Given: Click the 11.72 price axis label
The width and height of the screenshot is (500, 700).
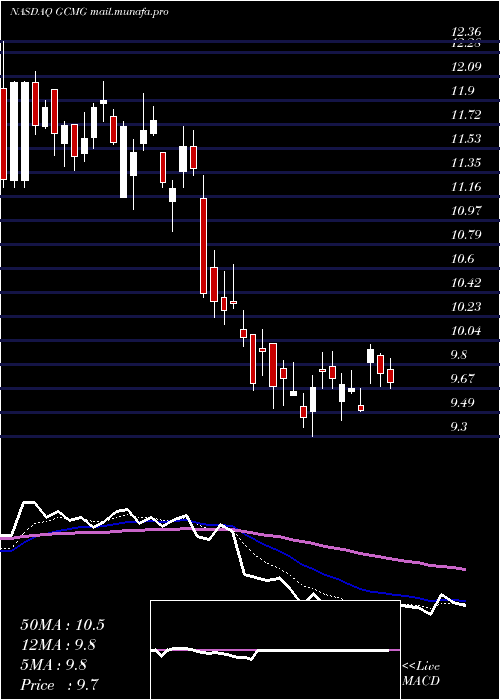Looking at the screenshot, I should [x=466, y=115].
